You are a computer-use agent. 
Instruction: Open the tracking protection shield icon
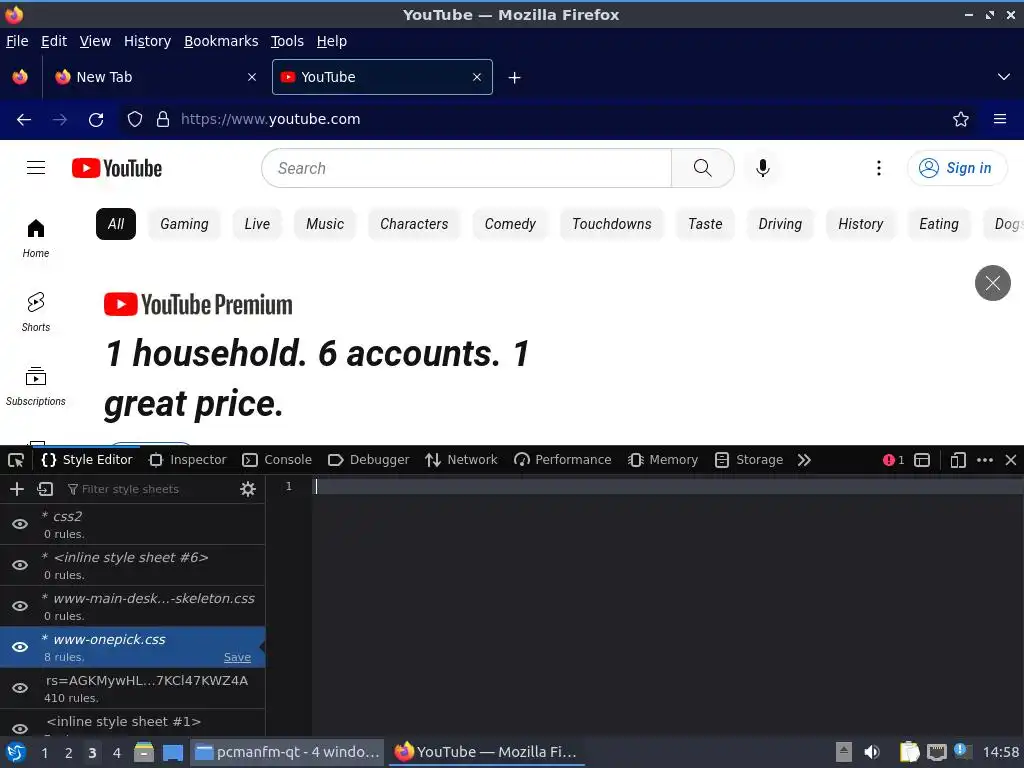[x=135, y=120]
